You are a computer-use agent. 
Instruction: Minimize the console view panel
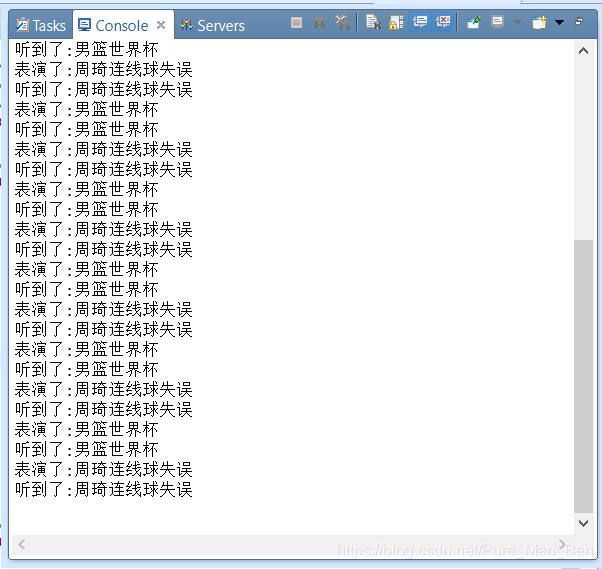[x=579, y=22]
